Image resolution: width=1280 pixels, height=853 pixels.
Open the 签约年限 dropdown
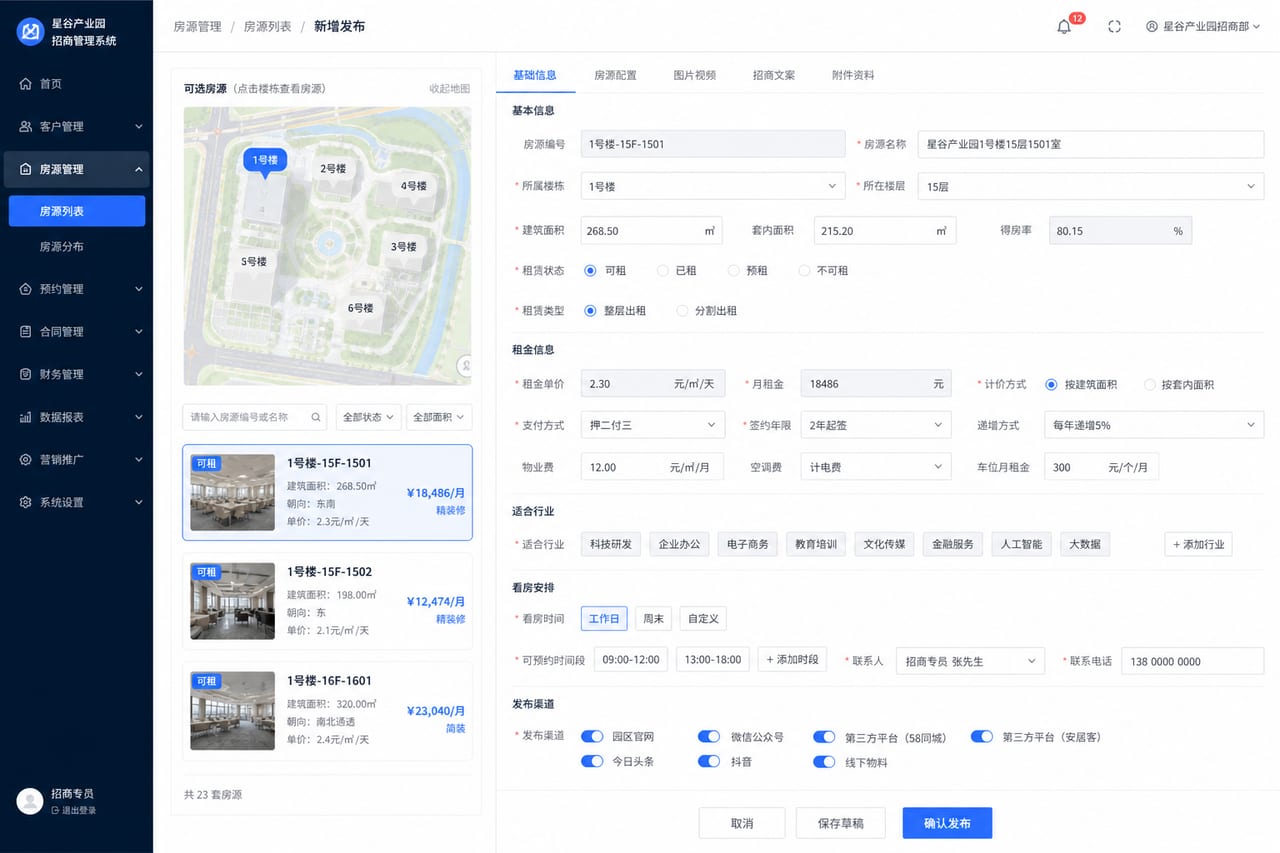pyautogui.click(x=876, y=425)
